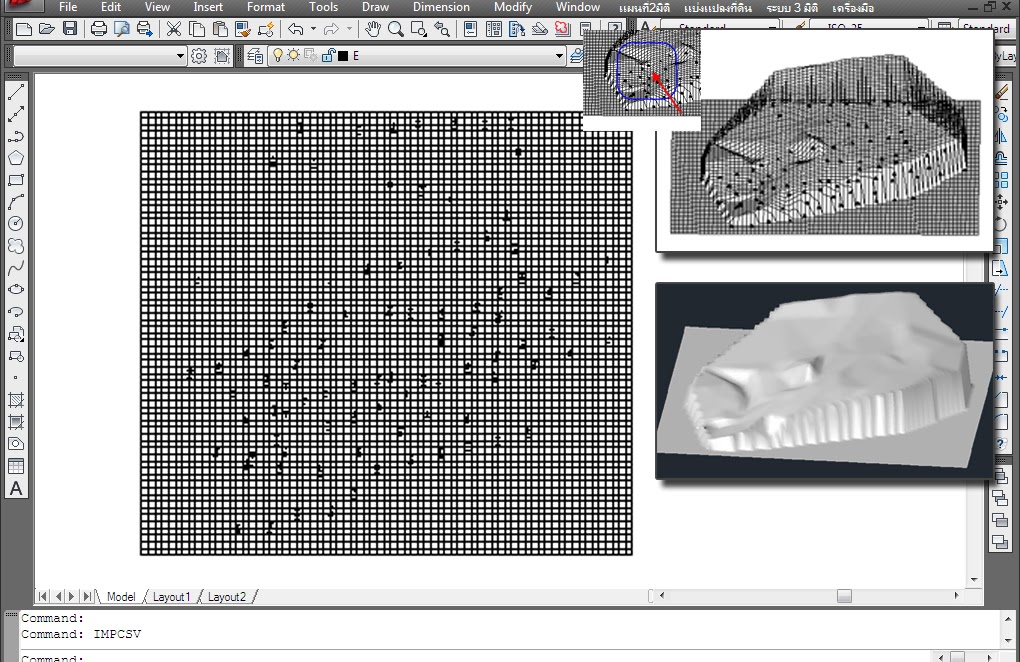Open the Insert menu

[x=208, y=7]
